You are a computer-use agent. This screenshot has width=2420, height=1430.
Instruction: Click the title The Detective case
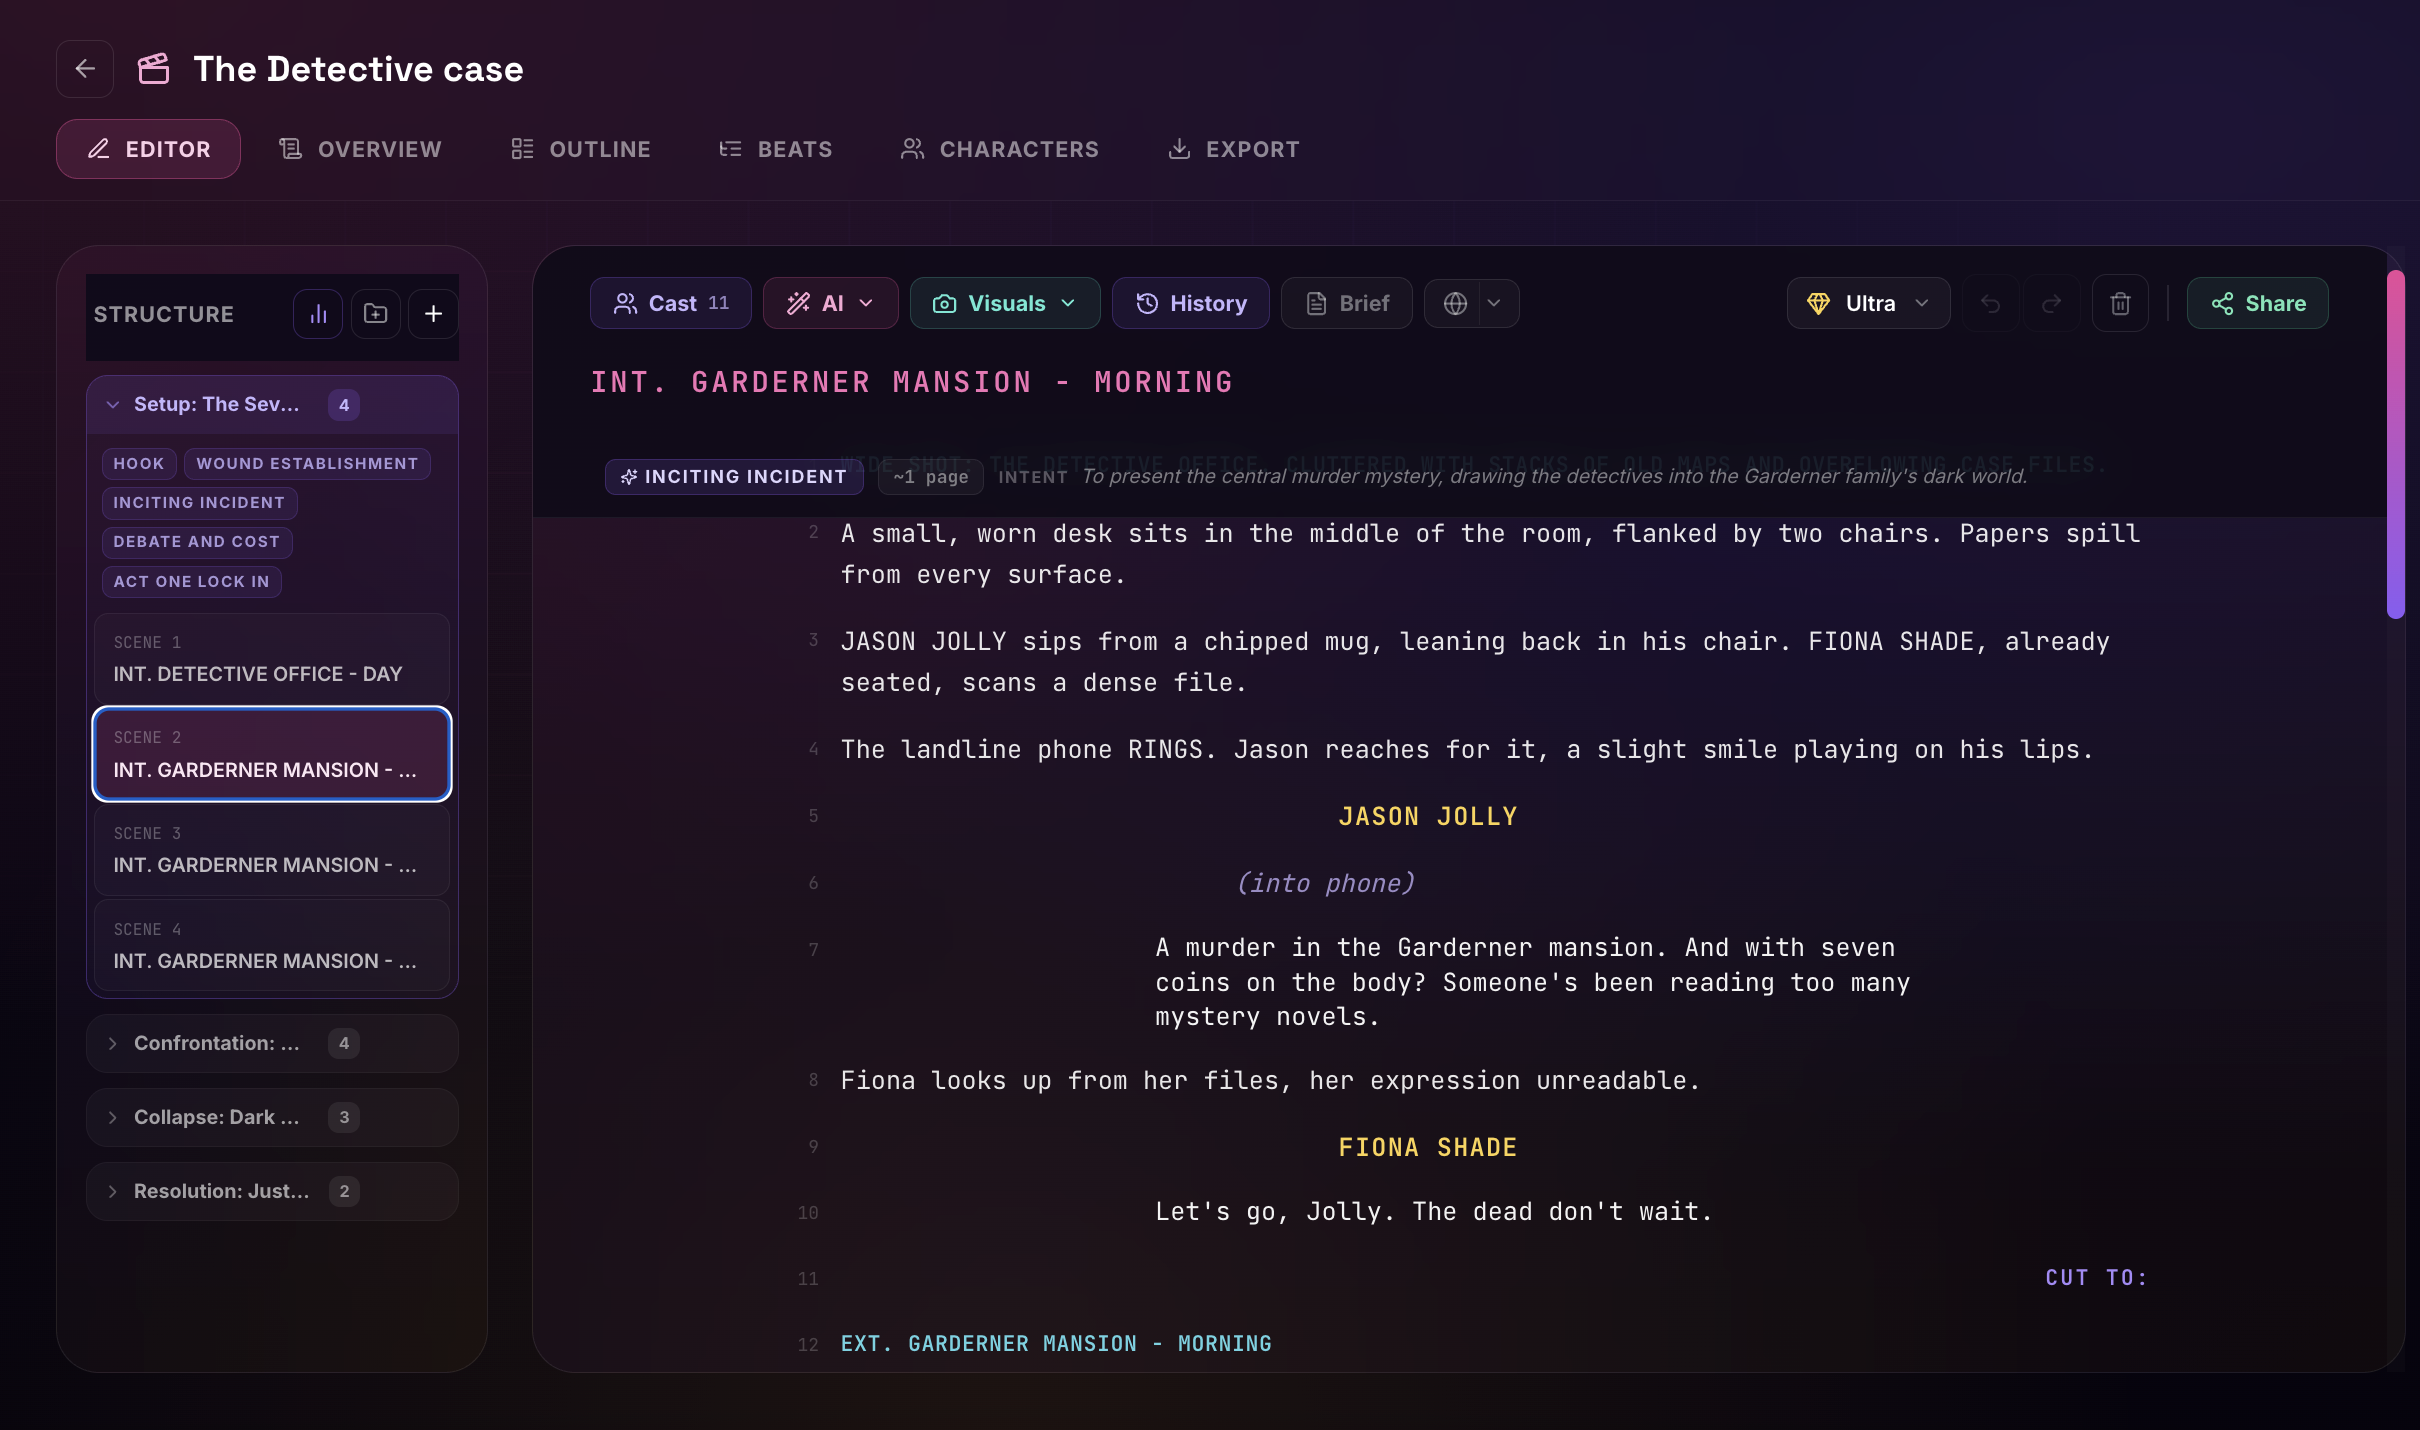coord(358,69)
